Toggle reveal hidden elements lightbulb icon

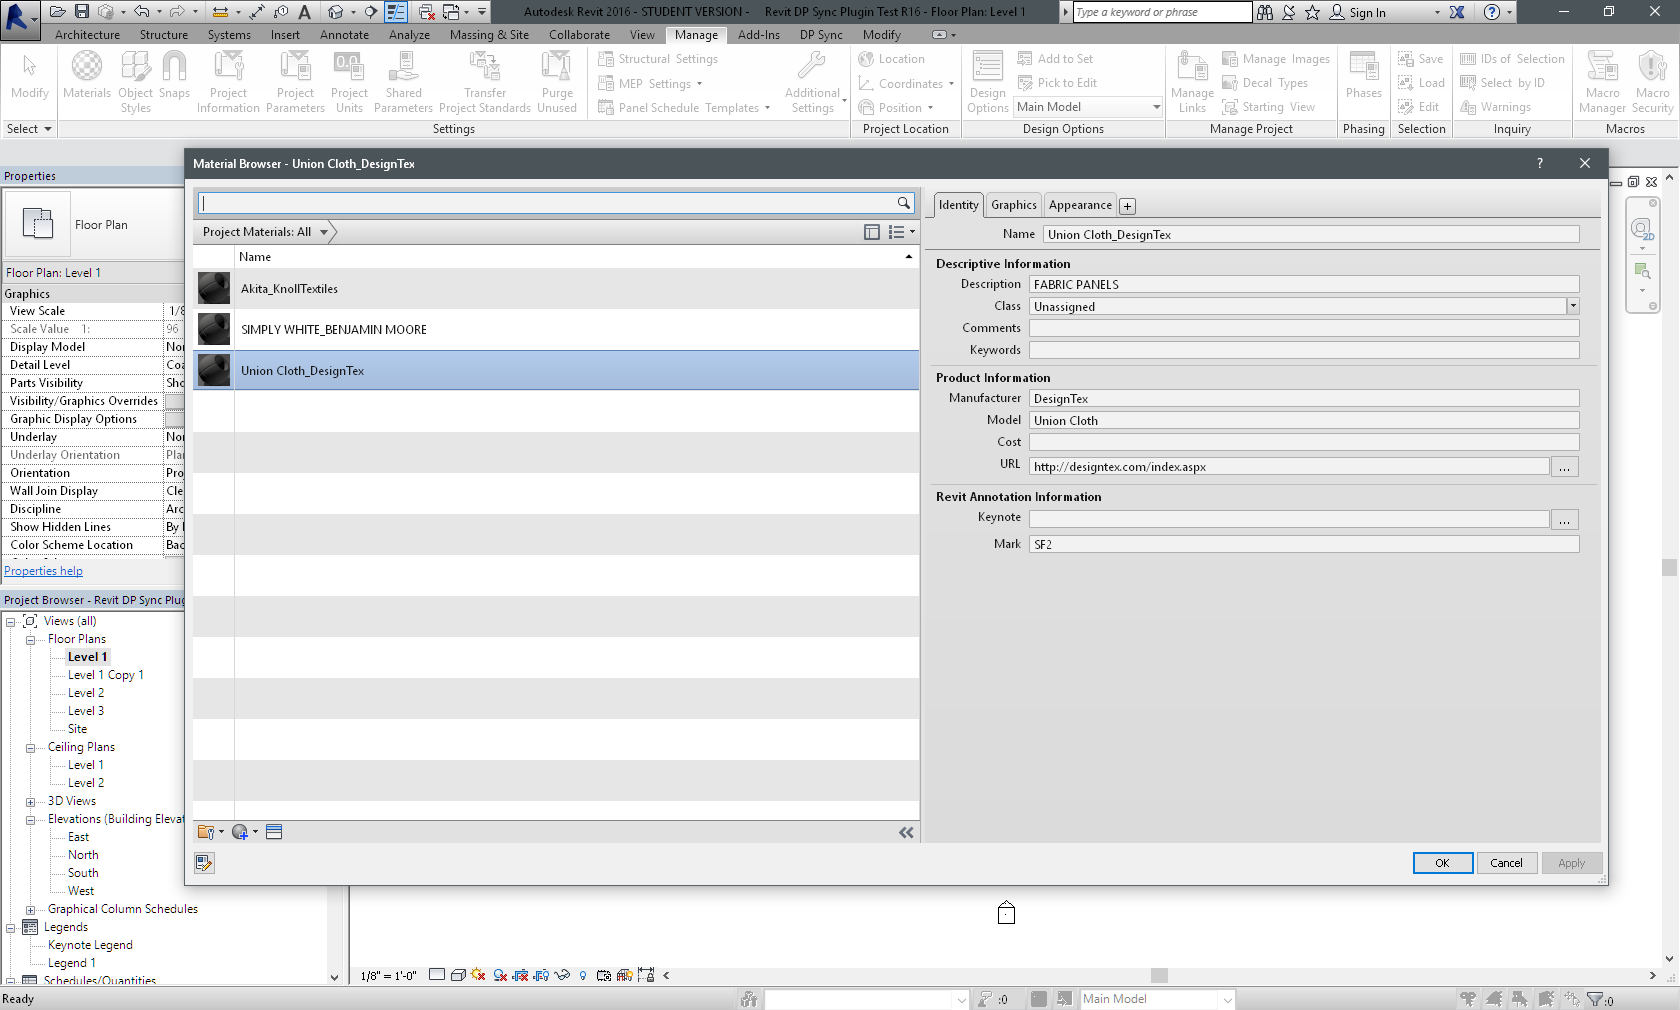[x=583, y=975]
